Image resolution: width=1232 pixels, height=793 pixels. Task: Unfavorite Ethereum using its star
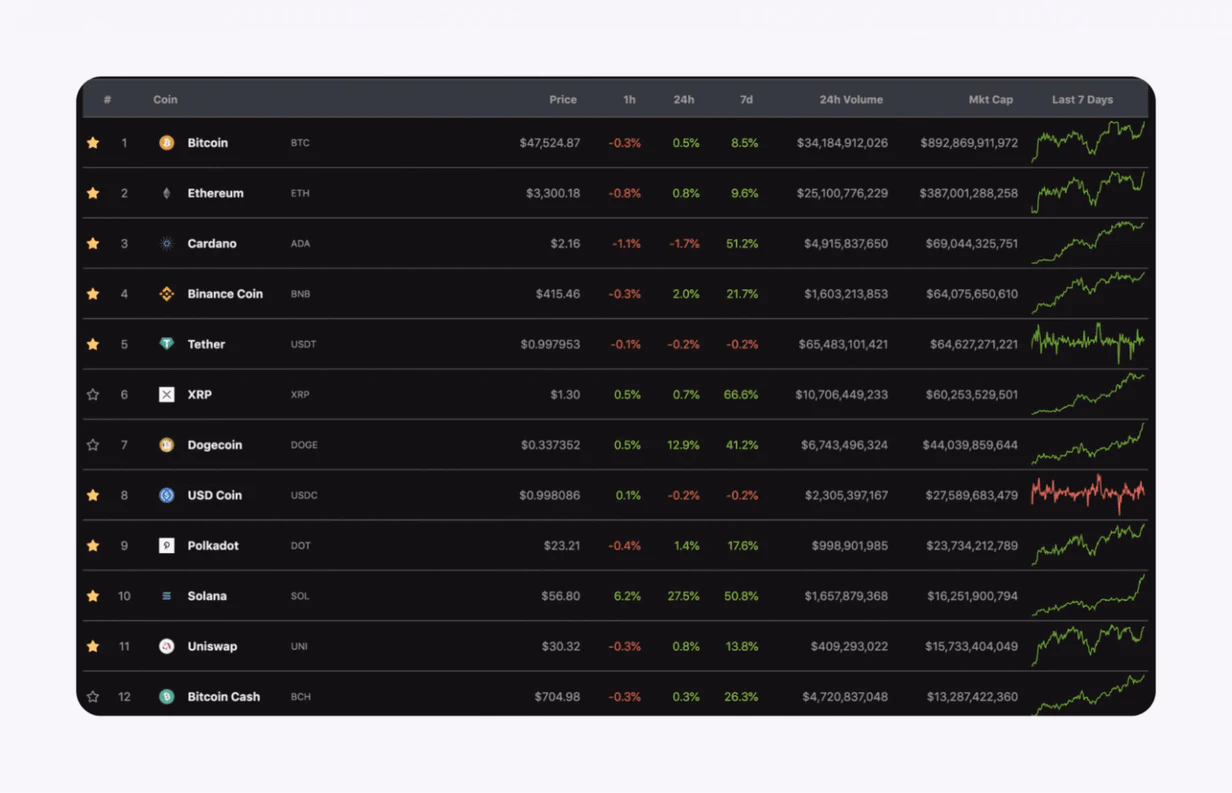click(93, 193)
